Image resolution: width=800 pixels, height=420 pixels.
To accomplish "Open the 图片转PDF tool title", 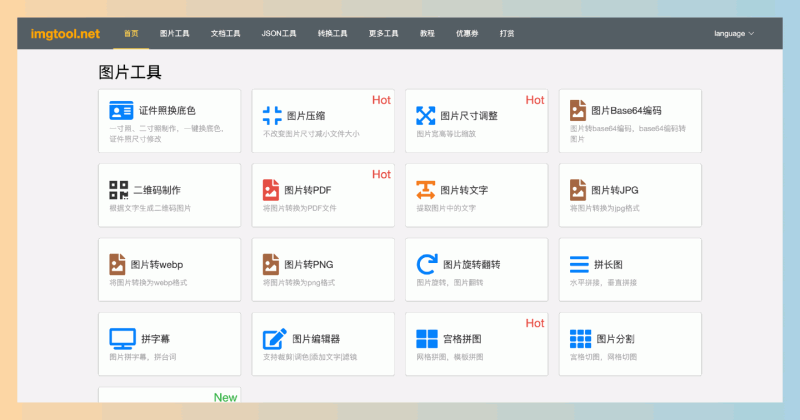I will 308,190.
